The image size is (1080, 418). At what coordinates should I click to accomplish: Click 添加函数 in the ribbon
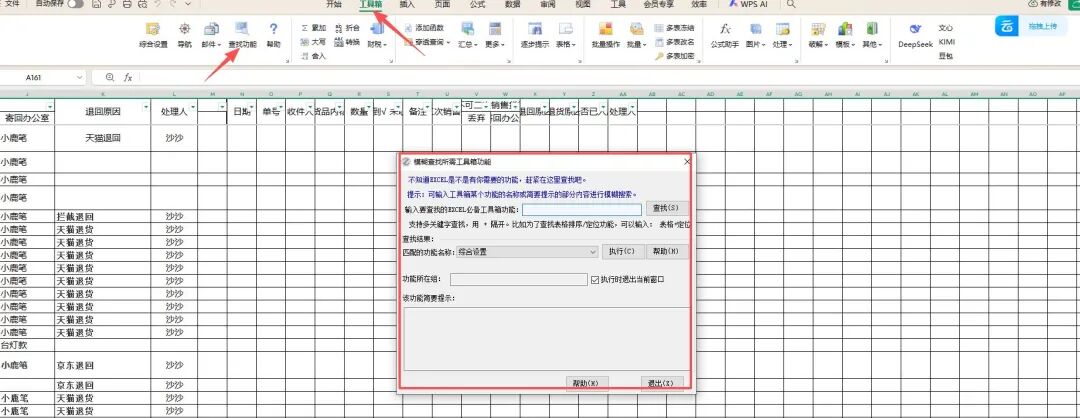pyautogui.click(x=424, y=28)
